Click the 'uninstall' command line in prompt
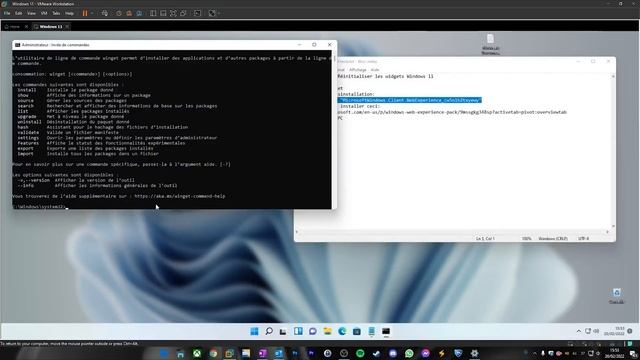 click(x=73, y=122)
